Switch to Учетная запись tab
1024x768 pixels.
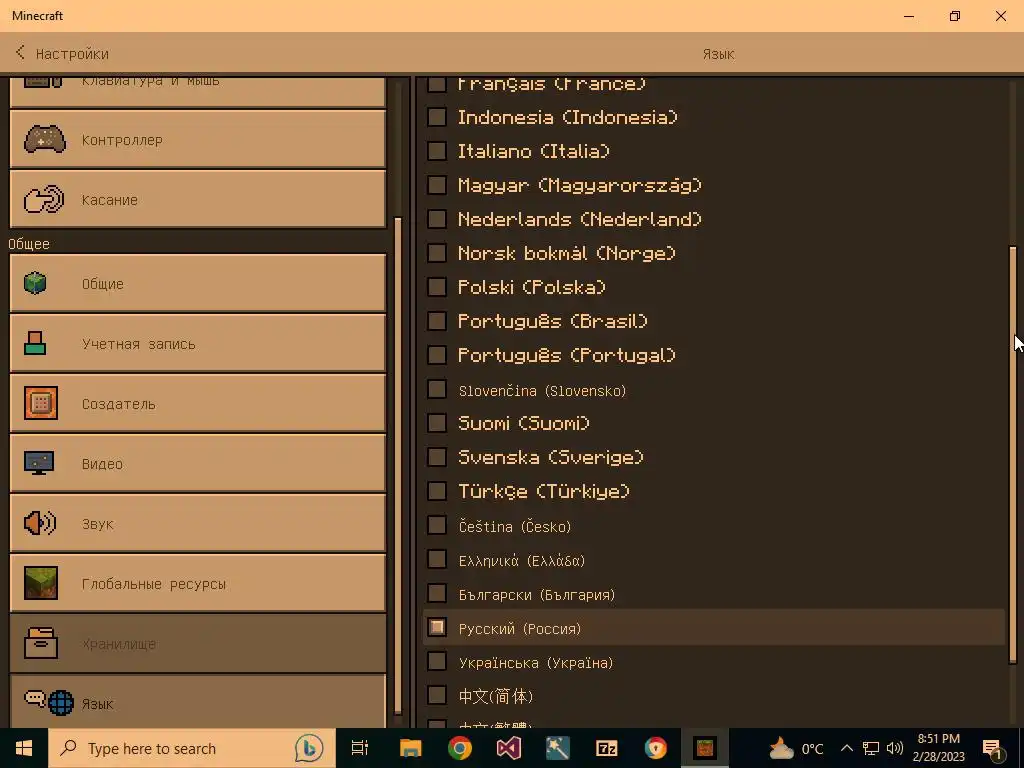[x=198, y=344]
